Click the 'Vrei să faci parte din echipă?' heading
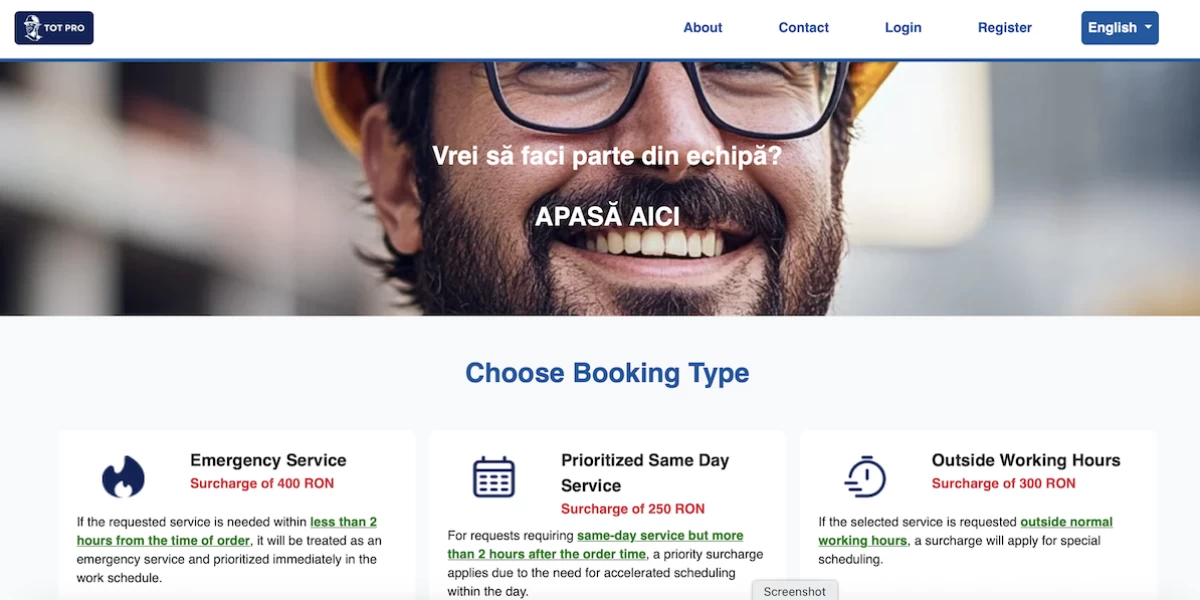The height and width of the screenshot is (600, 1200). tap(607, 156)
